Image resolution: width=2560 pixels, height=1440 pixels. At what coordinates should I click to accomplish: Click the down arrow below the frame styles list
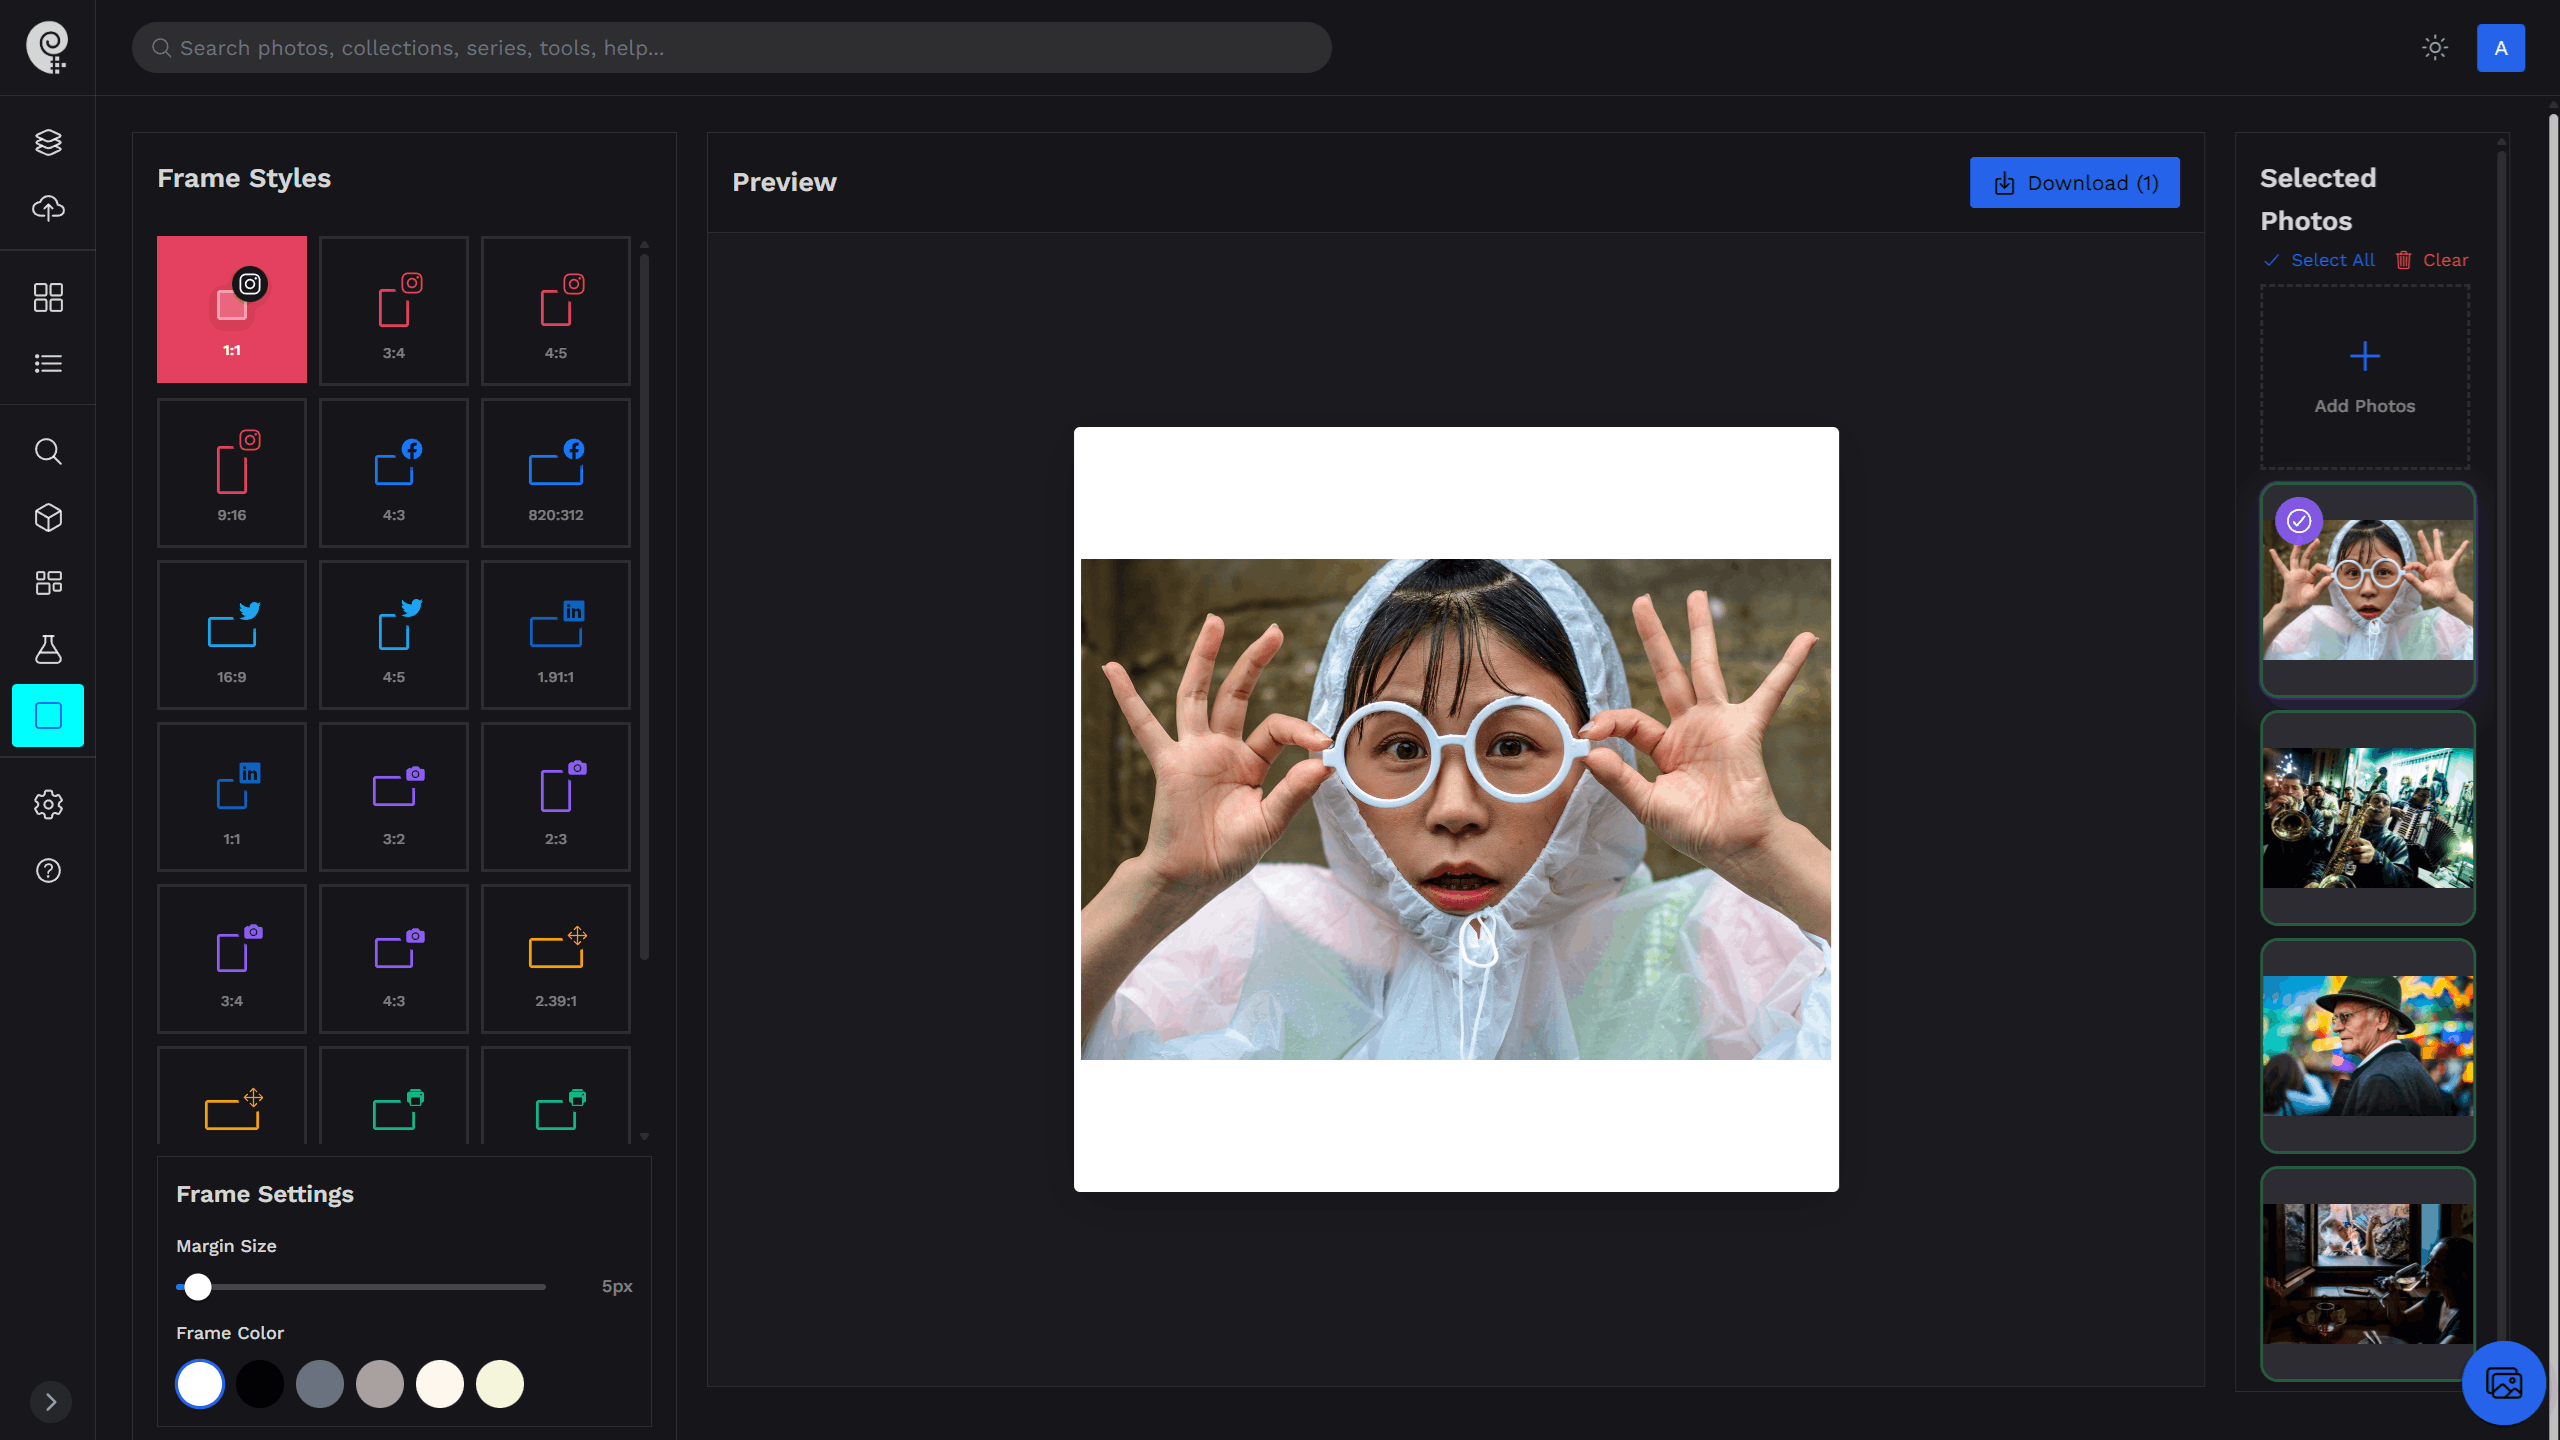click(644, 1137)
